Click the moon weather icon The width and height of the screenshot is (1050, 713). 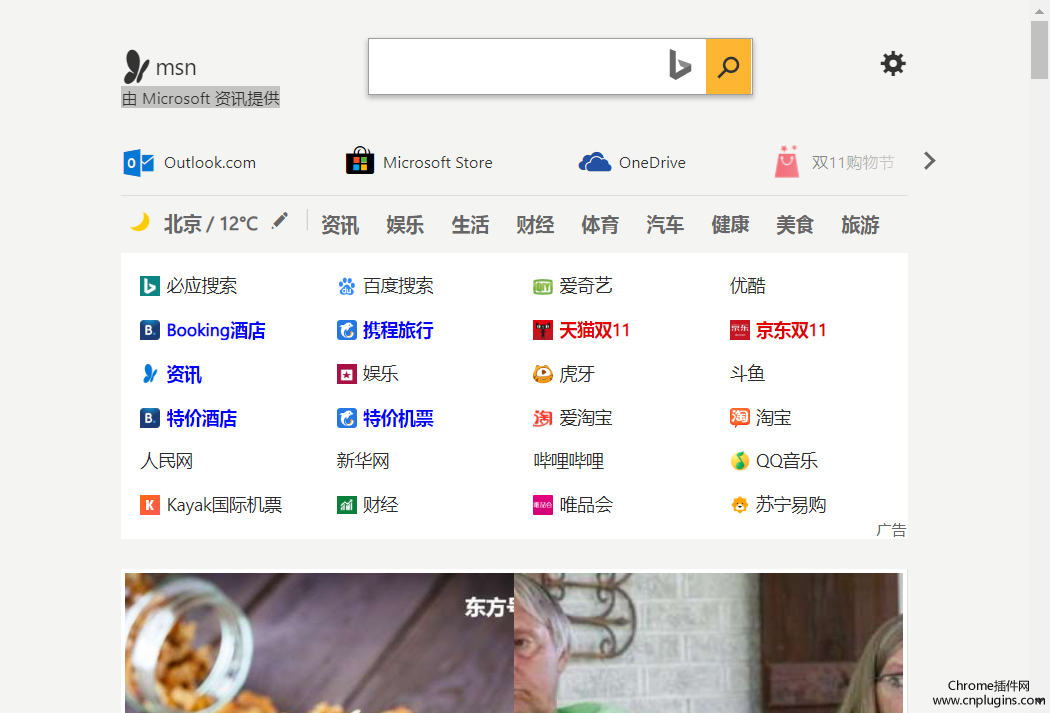click(139, 222)
